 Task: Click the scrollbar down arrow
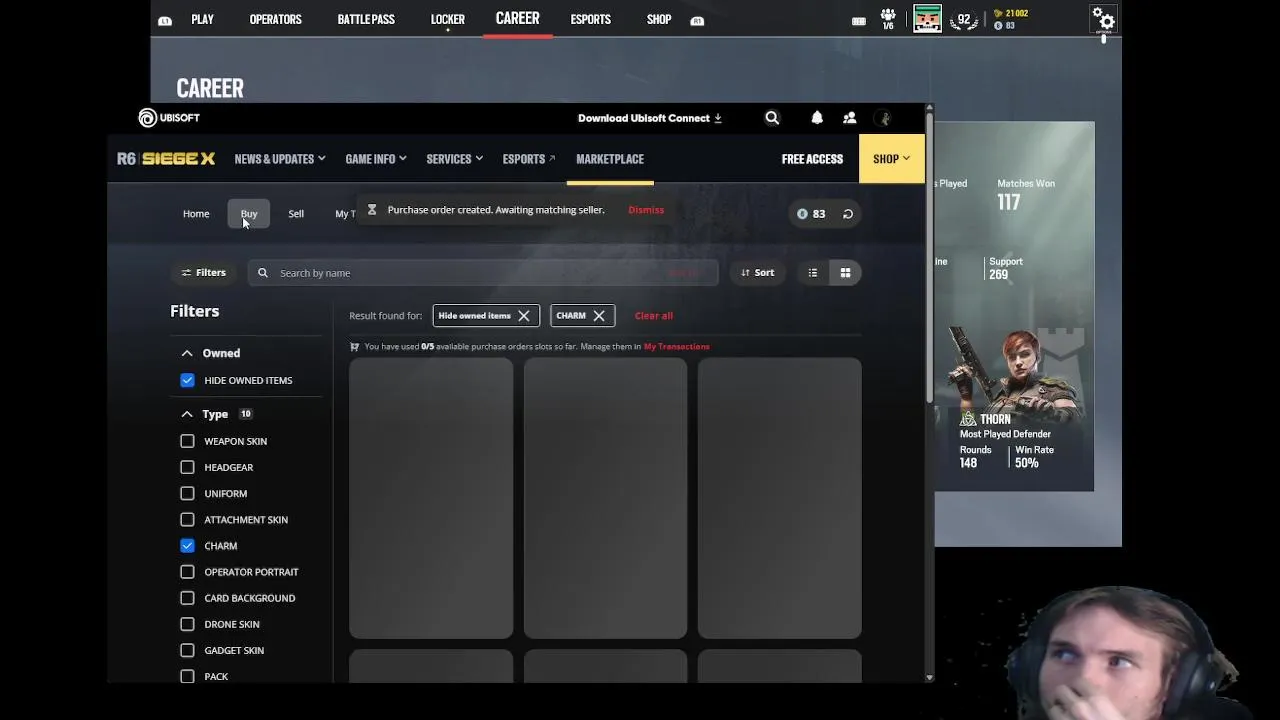[x=929, y=678]
